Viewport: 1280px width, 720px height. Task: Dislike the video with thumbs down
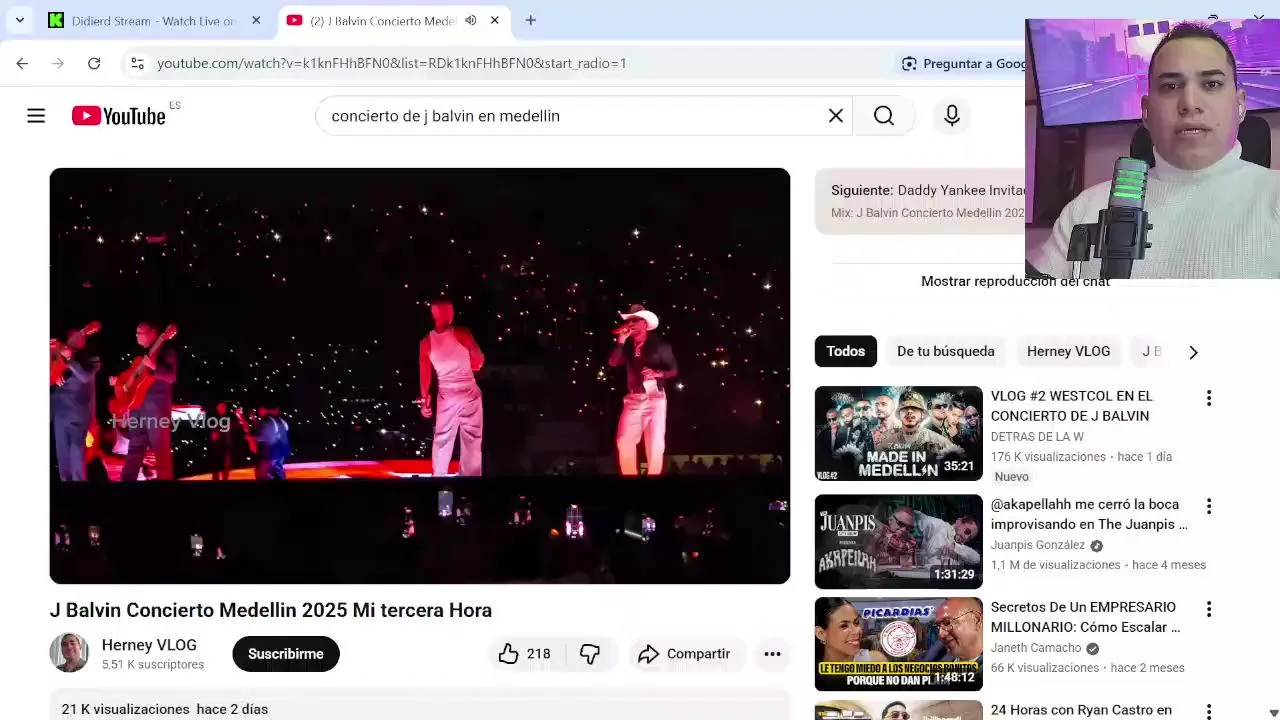590,654
